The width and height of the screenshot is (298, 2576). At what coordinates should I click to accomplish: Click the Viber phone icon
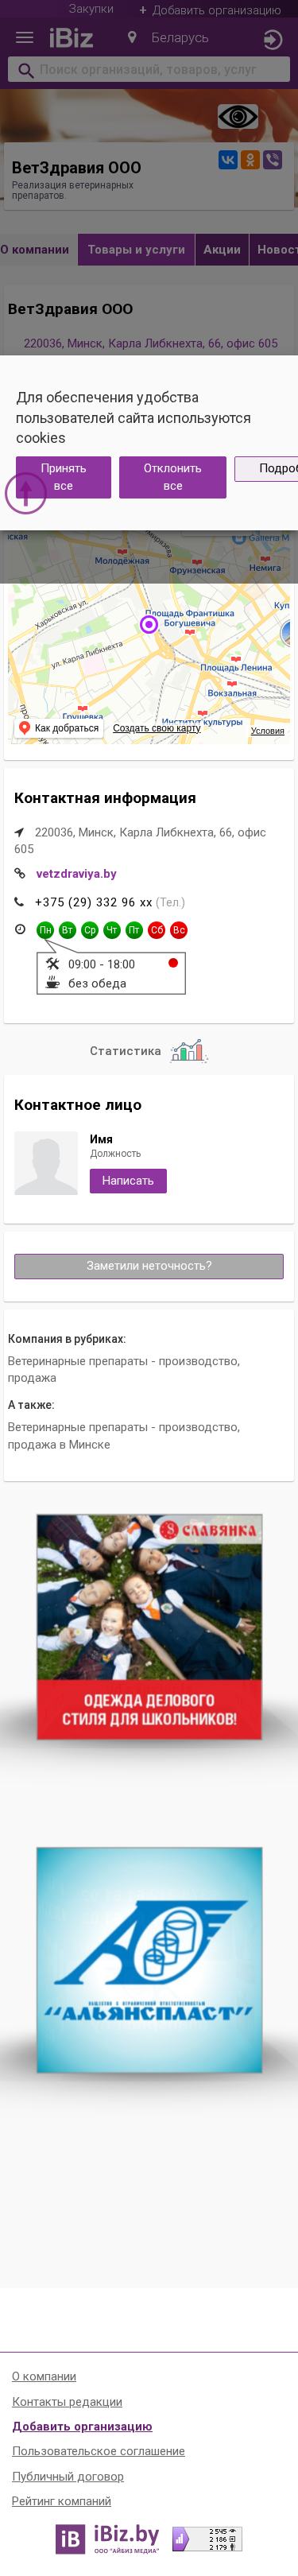tap(272, 159)
